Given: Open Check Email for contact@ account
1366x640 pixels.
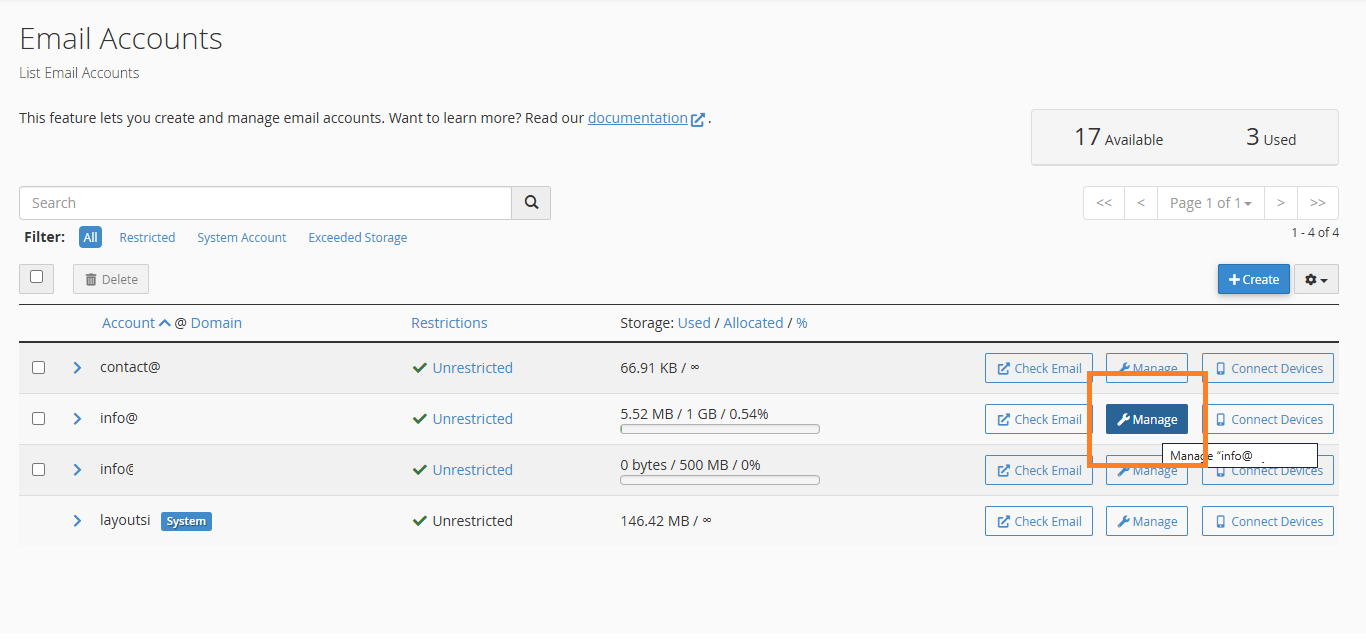Looking at the screenshot, I should 1038,369.
